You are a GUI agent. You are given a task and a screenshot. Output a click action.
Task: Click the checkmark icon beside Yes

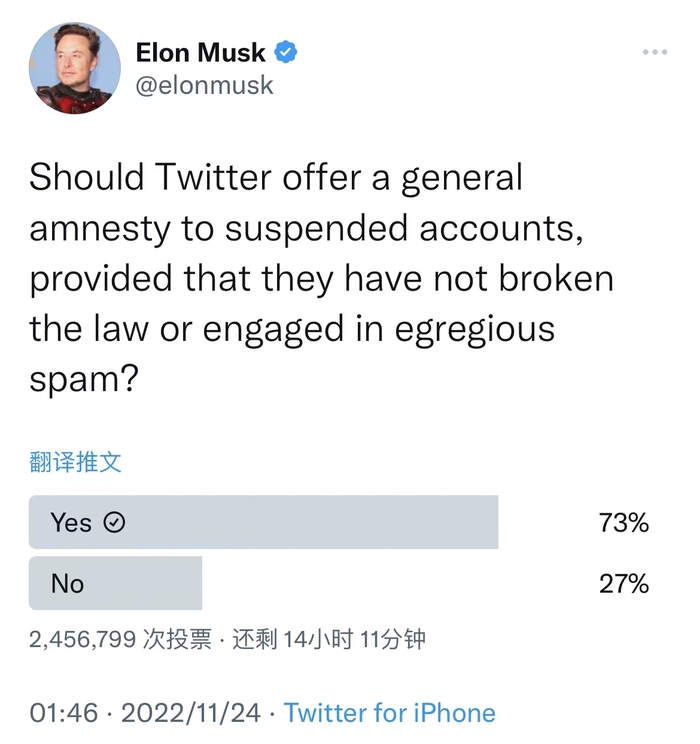pos(114,522)
